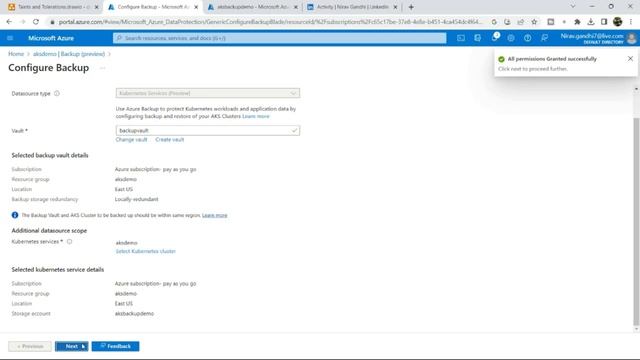This screenshot has height=360, width=640.
Task: Focus the Azure search resources box
Action: (280, 38)
